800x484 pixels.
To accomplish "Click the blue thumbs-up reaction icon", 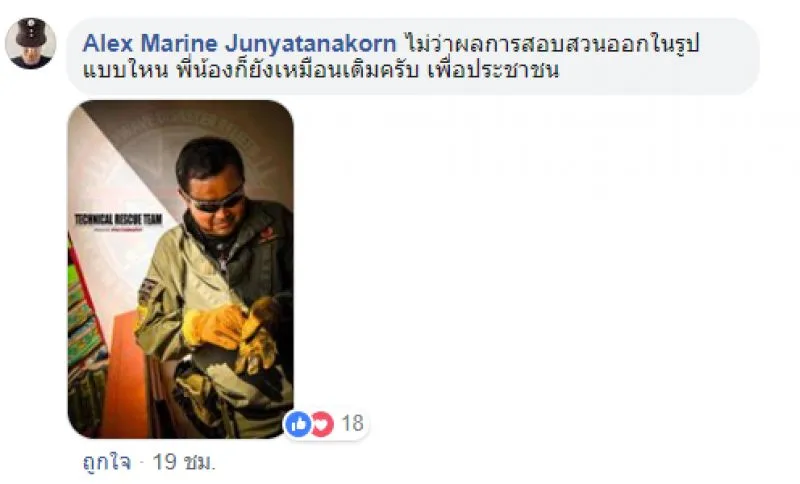I will click(x=298, y=423).
